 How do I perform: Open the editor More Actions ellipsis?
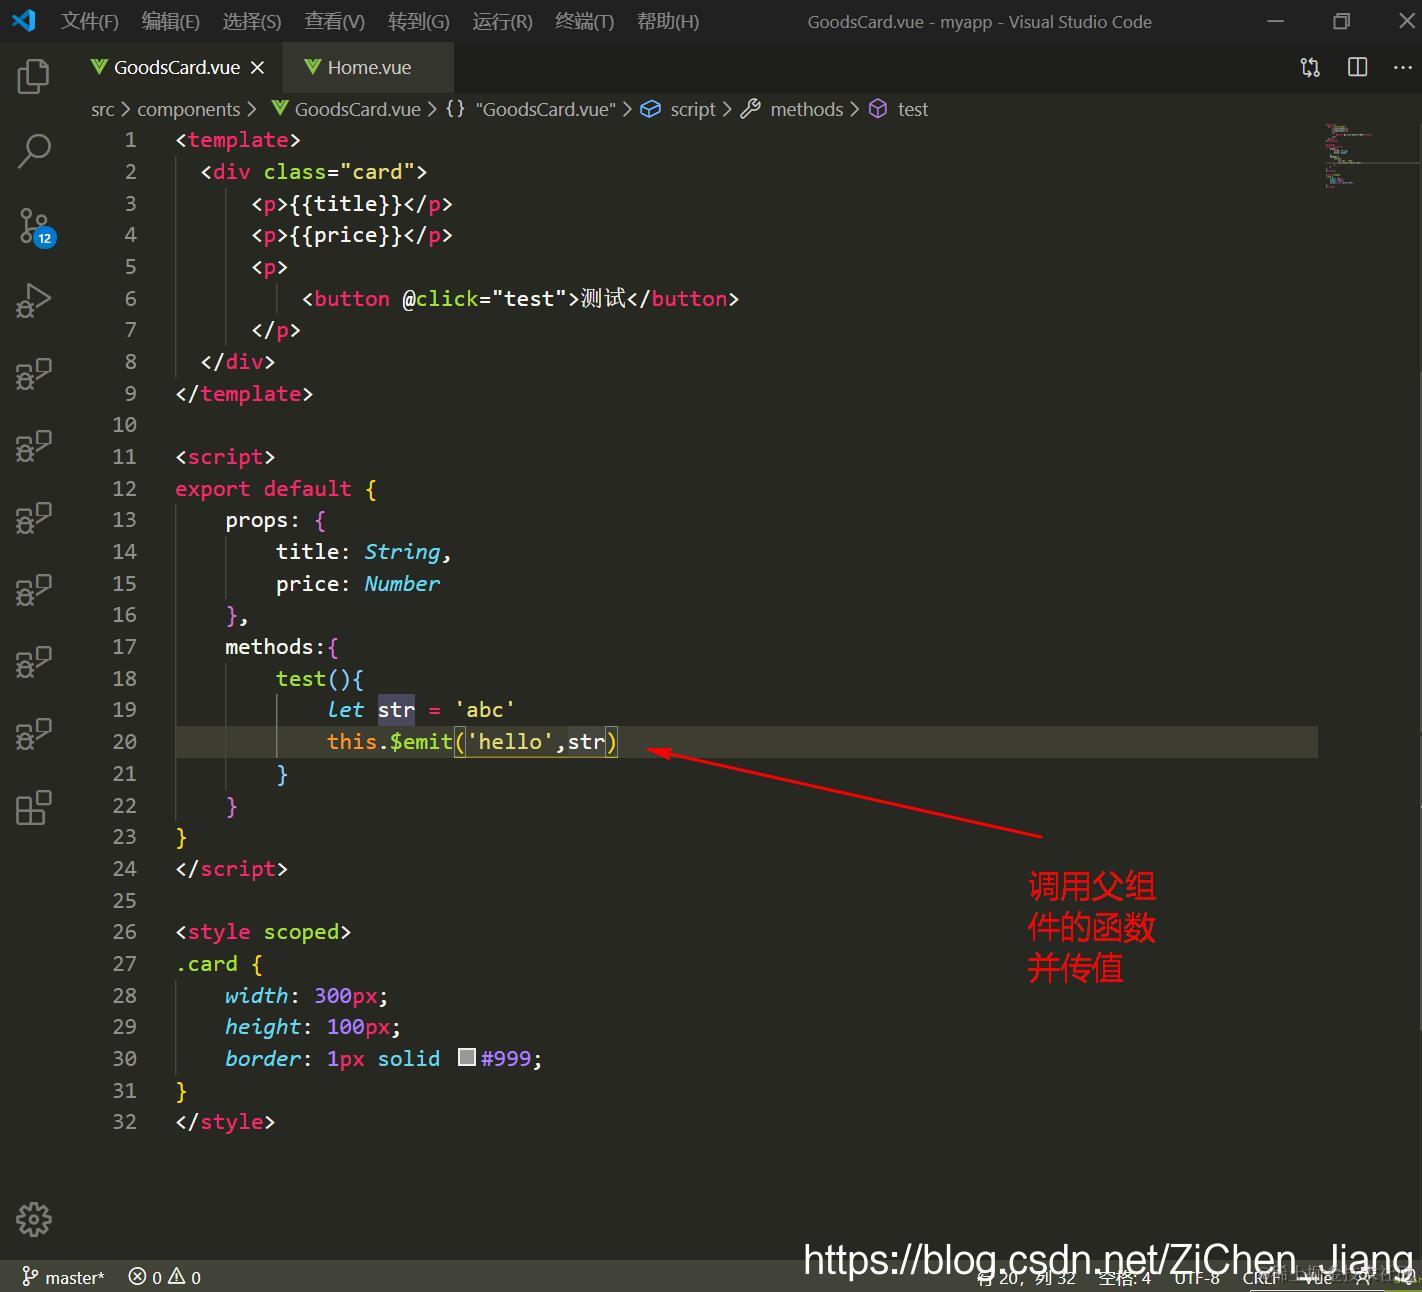[1403, 67]
